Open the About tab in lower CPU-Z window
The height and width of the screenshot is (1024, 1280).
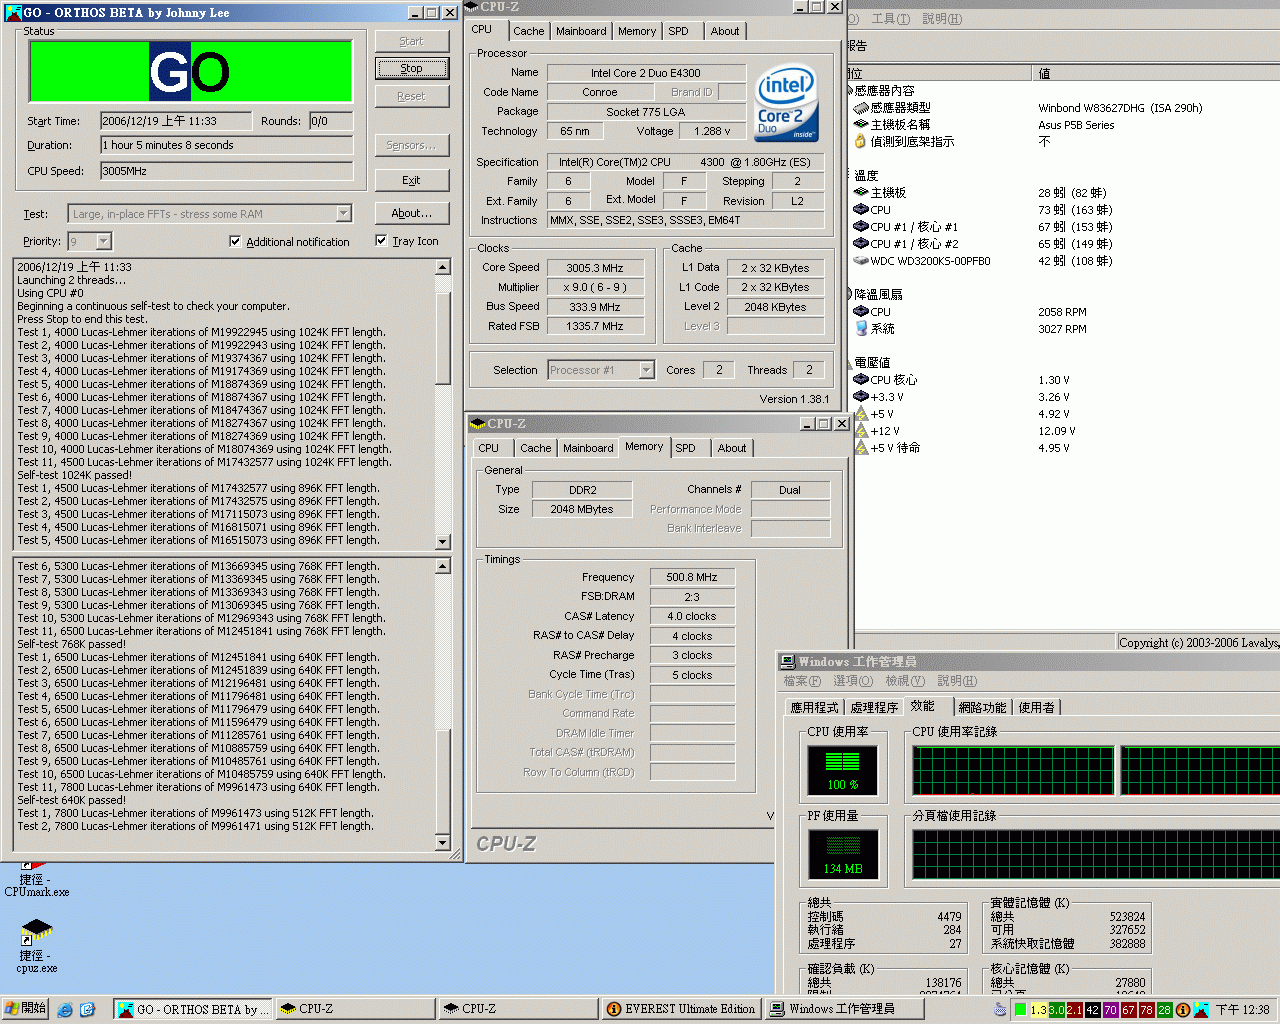(x=732, y=448)
